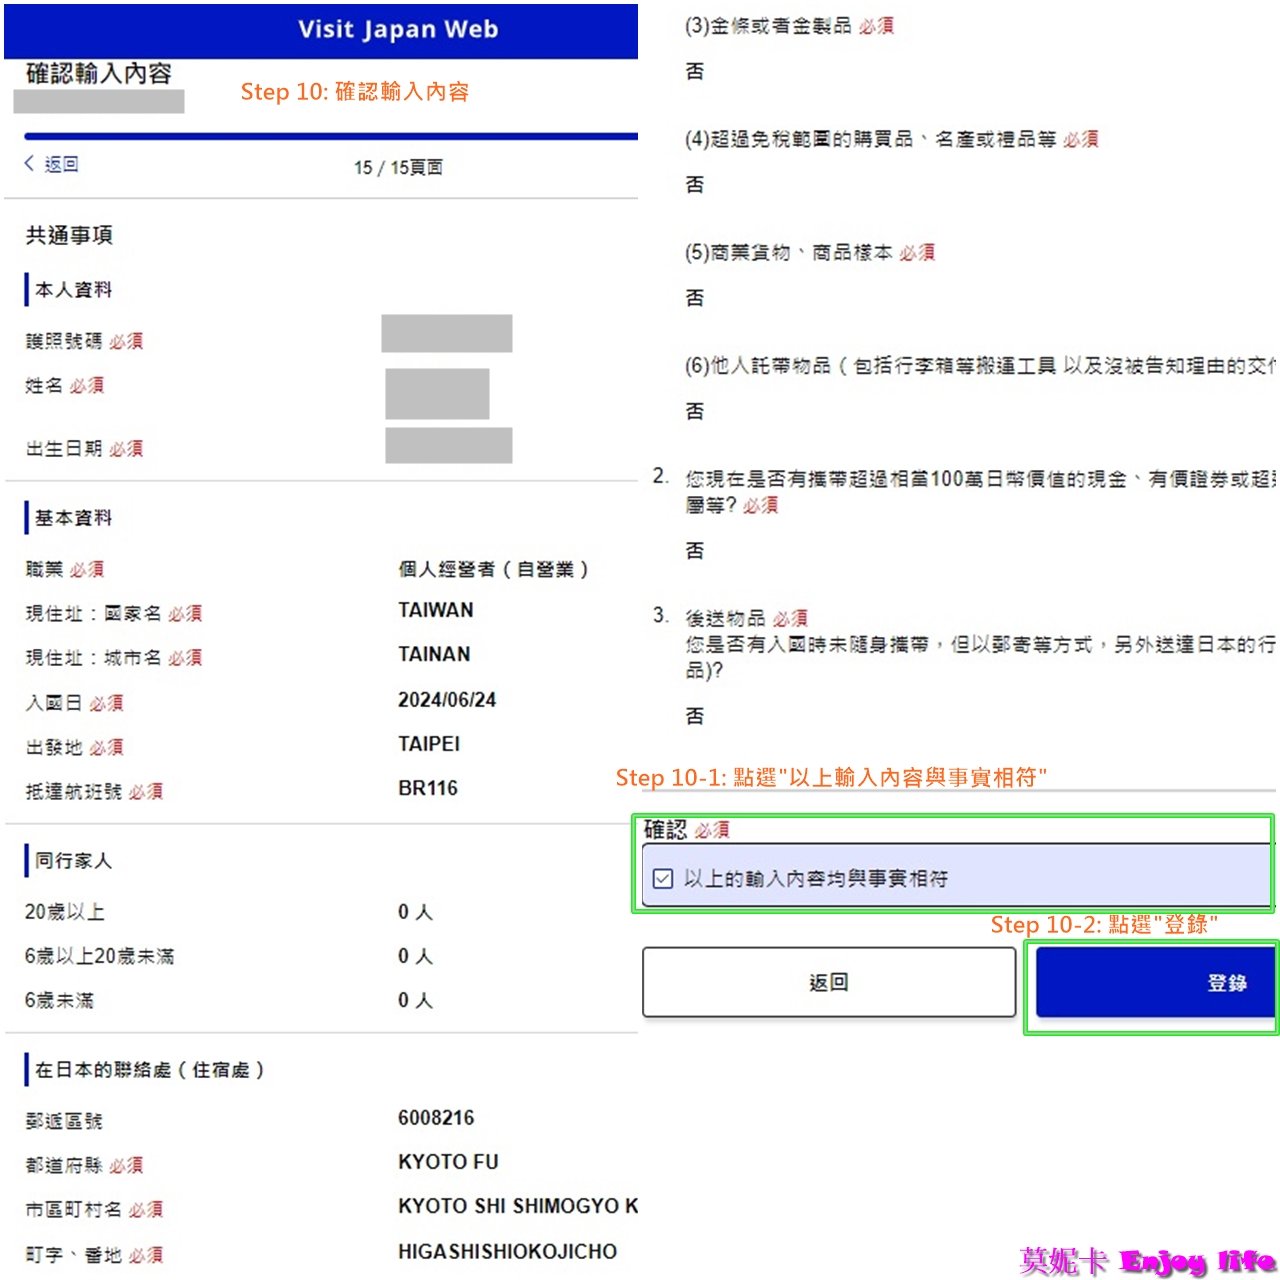Viewport: 1280px width, 1280px height.
Task: Click the 確認輸入內容 page title
Action: tap(98, 73)
